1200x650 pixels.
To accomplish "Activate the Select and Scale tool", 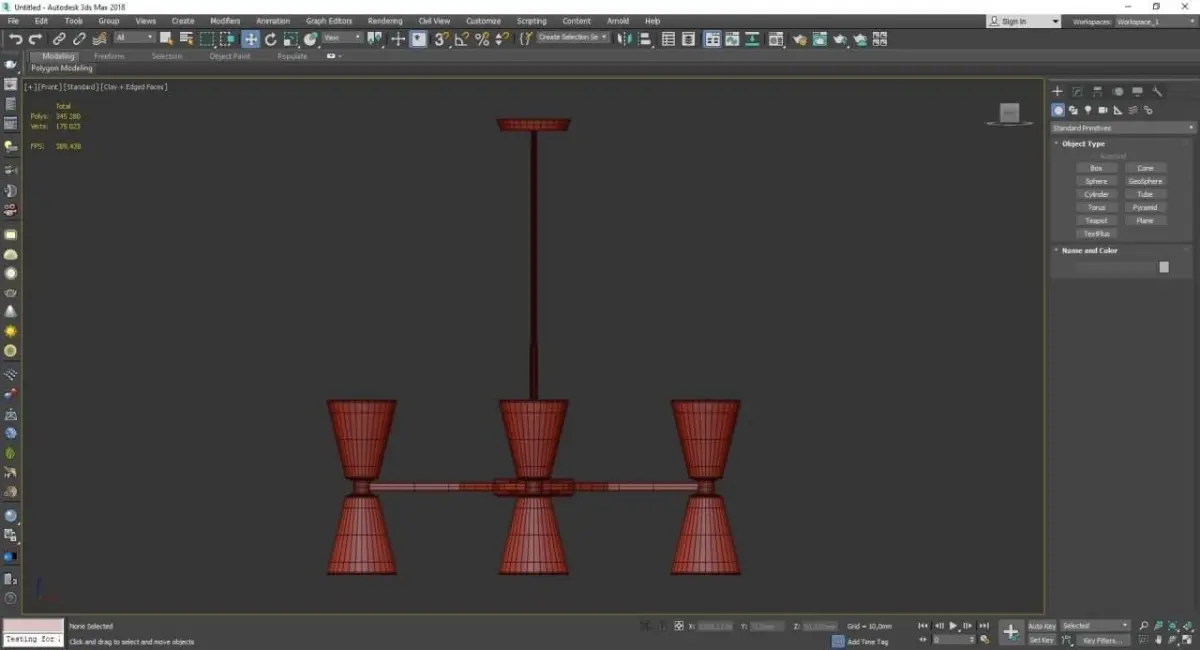I will tap(290, 39).
